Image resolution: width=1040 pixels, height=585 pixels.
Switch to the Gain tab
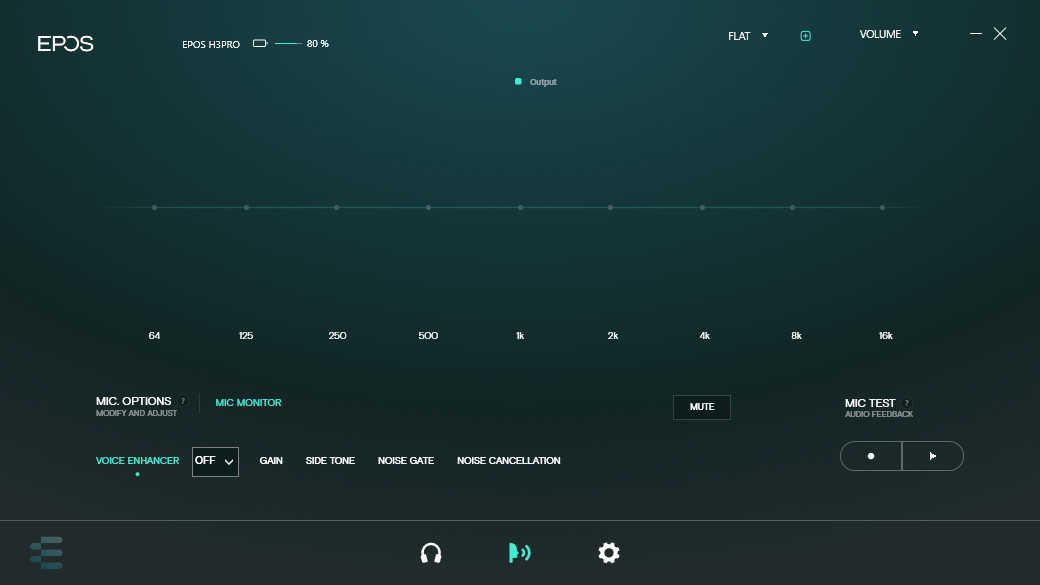click(271, 460)
